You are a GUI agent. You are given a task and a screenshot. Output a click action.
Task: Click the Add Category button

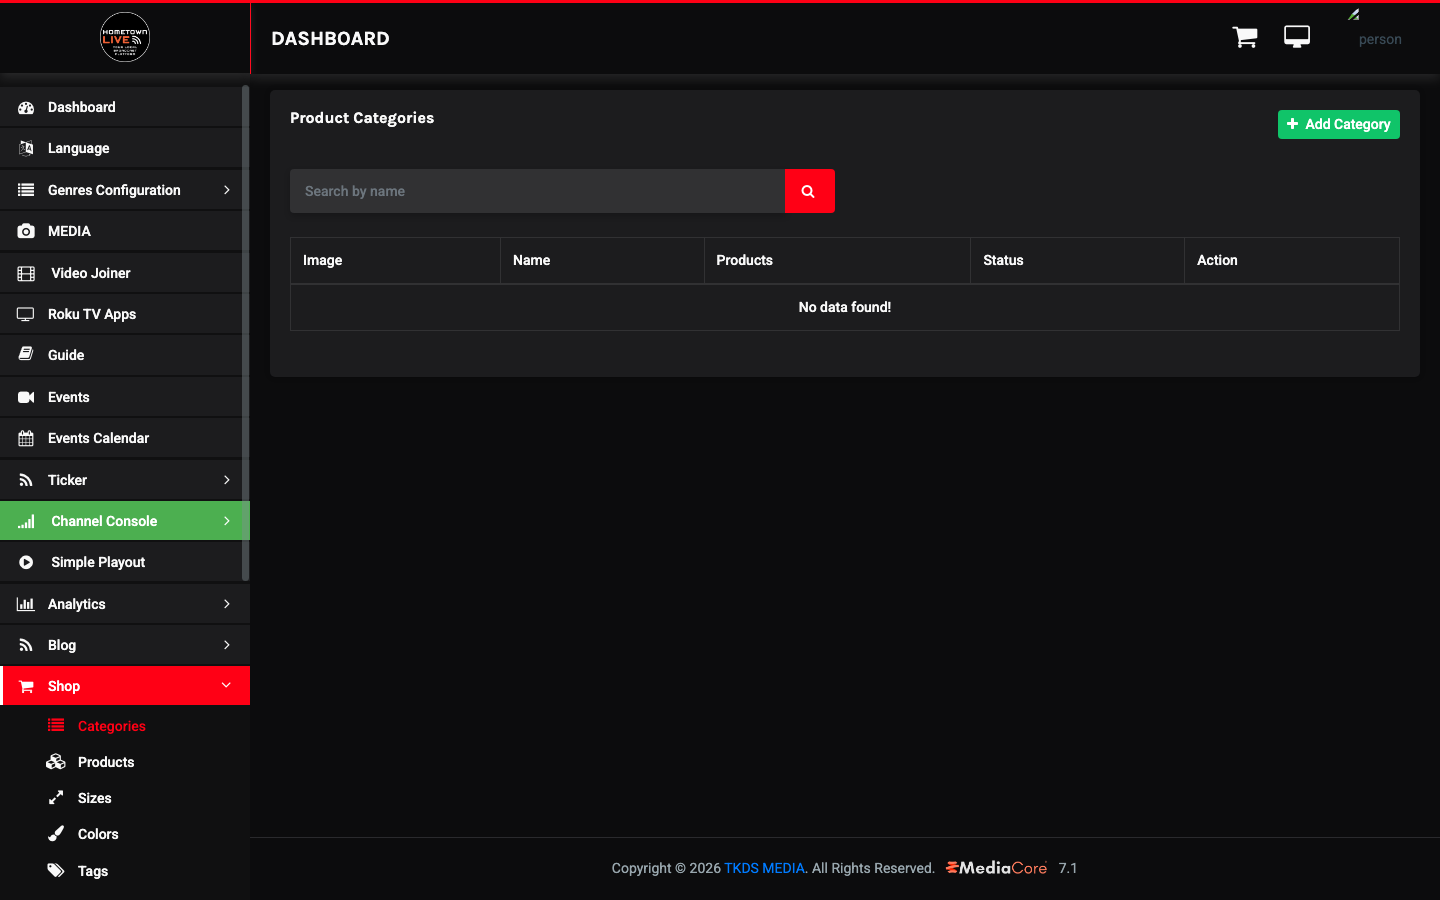(x=1339, y=124)
